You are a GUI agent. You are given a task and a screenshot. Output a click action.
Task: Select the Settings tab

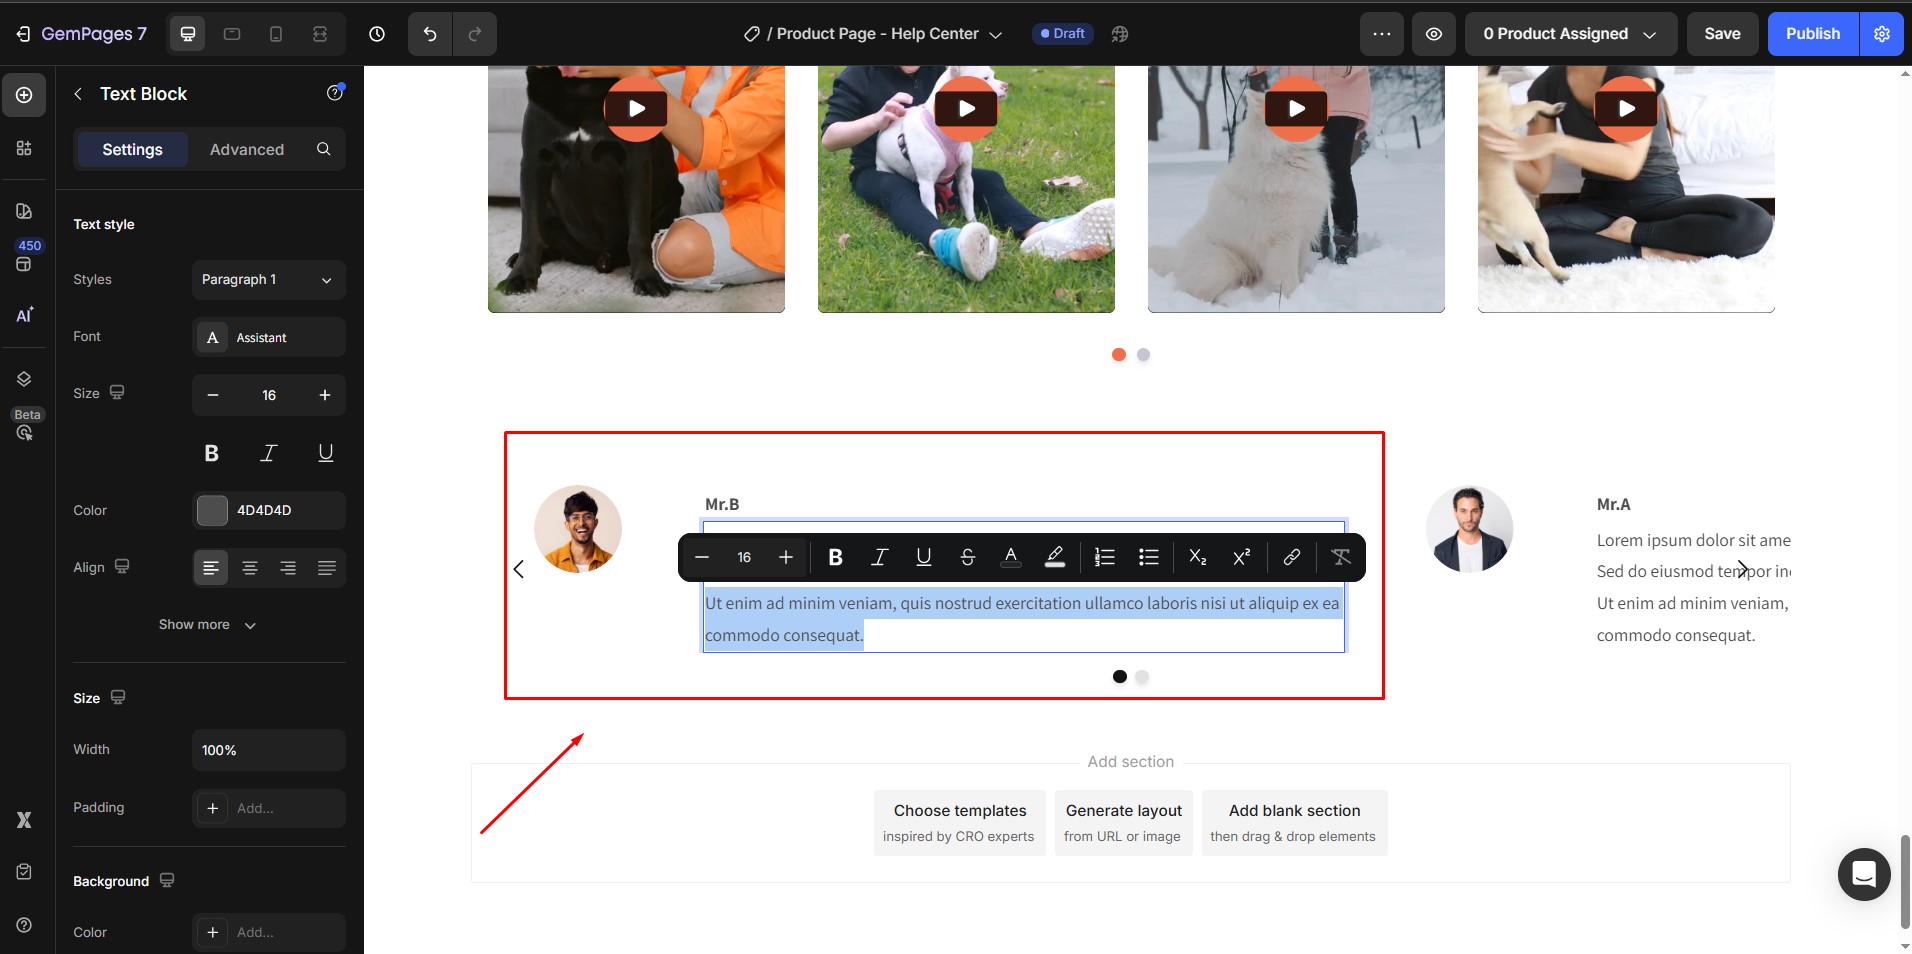pos(132,150)
